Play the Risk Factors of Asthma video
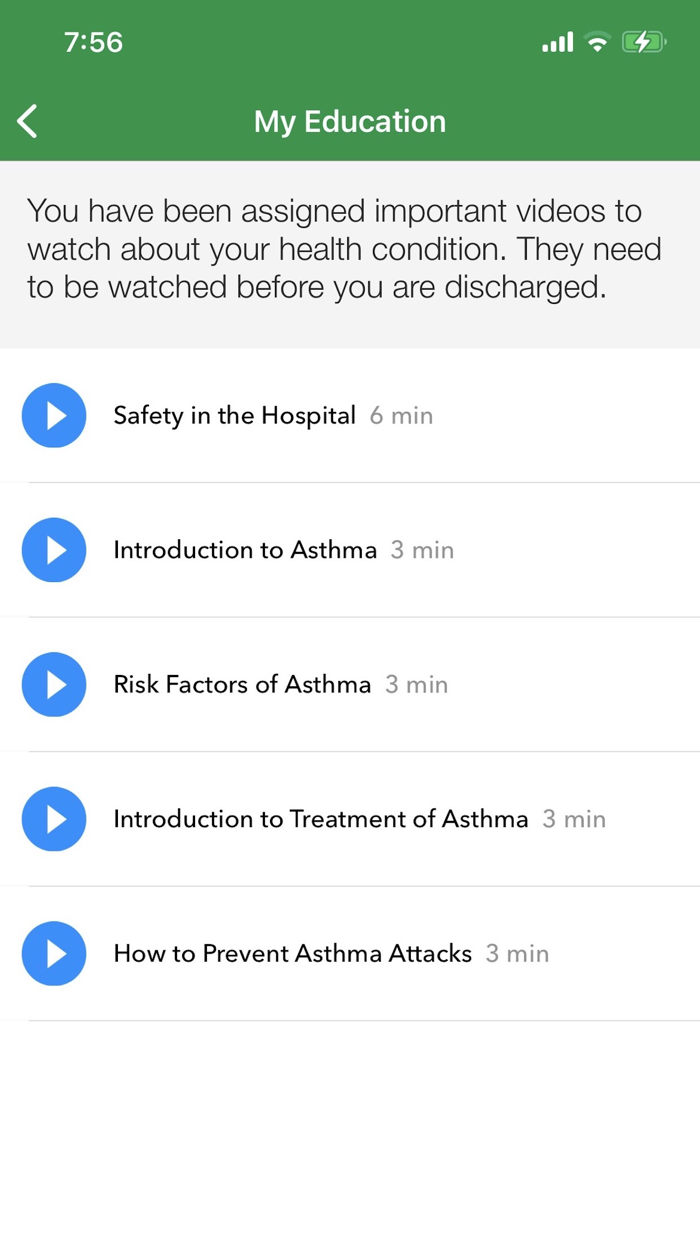The height and width of the screenshot is (1244, 700). point(54,685)
